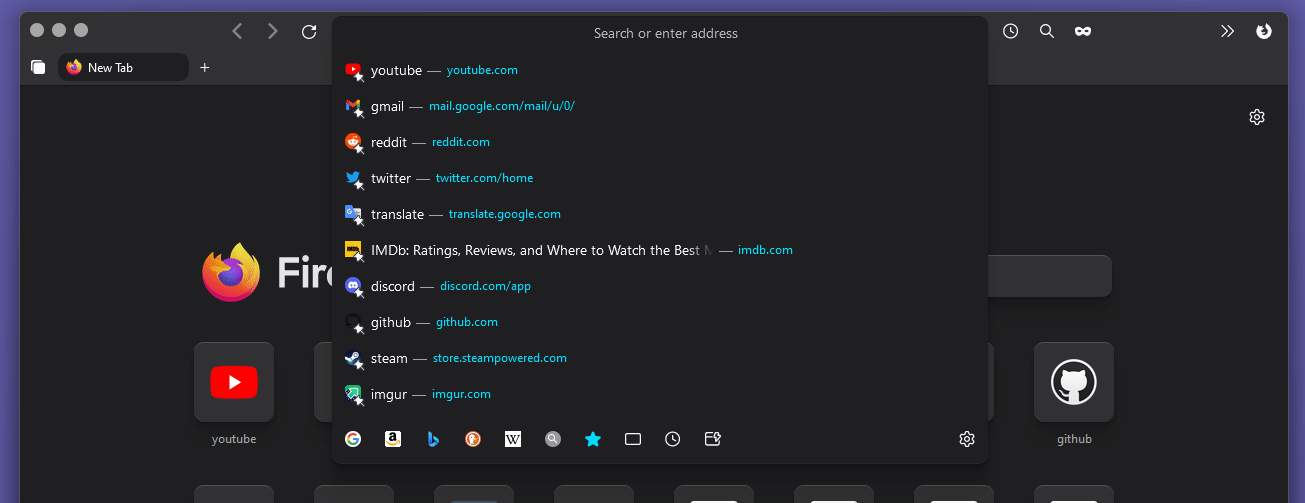Open the reddit suggestion row

[x=660, y=142]
